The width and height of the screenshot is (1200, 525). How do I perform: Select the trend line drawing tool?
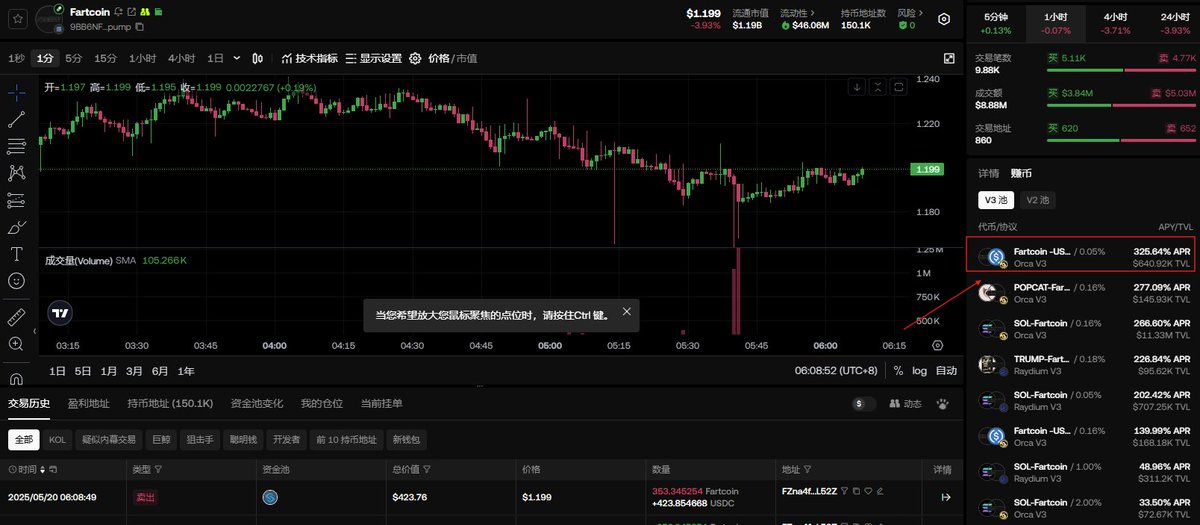point(17,120)
